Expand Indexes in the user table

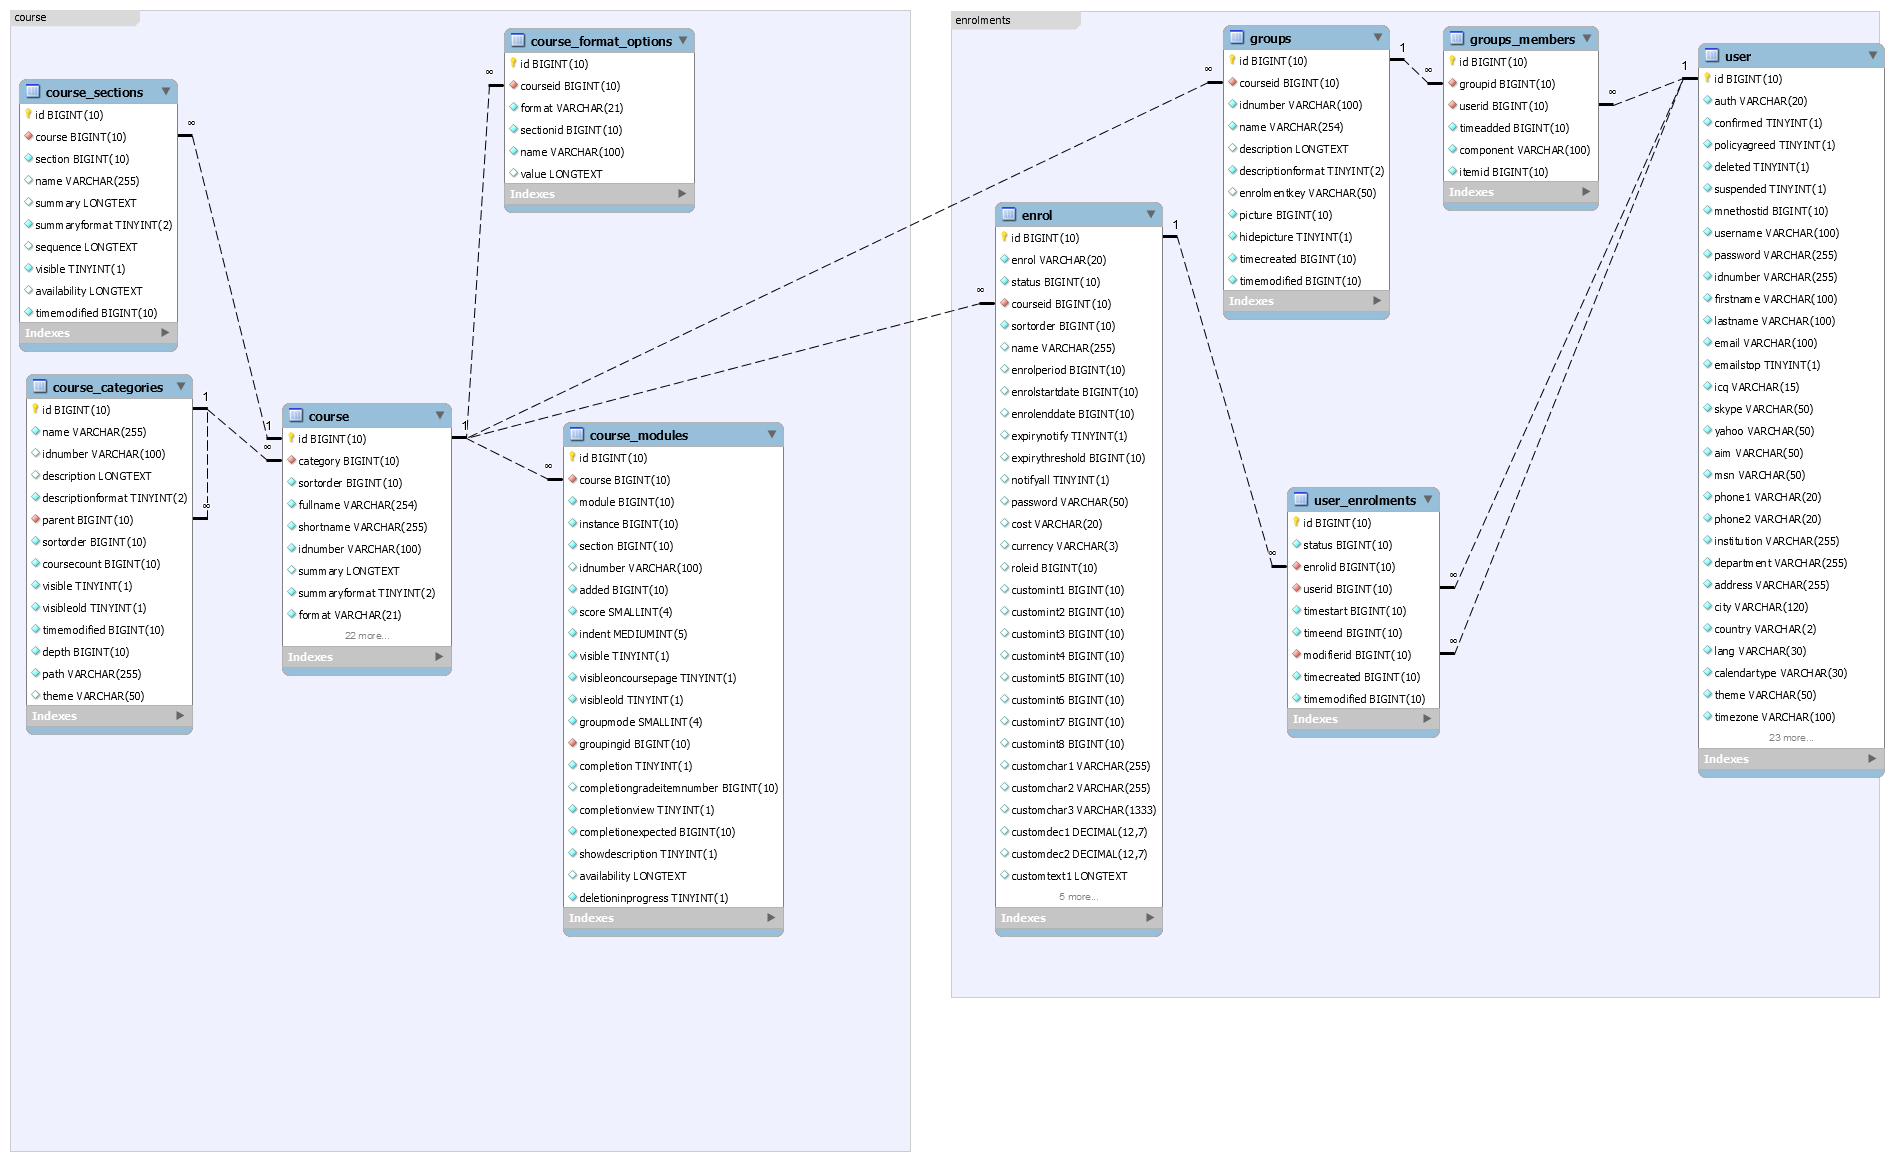1872,759
